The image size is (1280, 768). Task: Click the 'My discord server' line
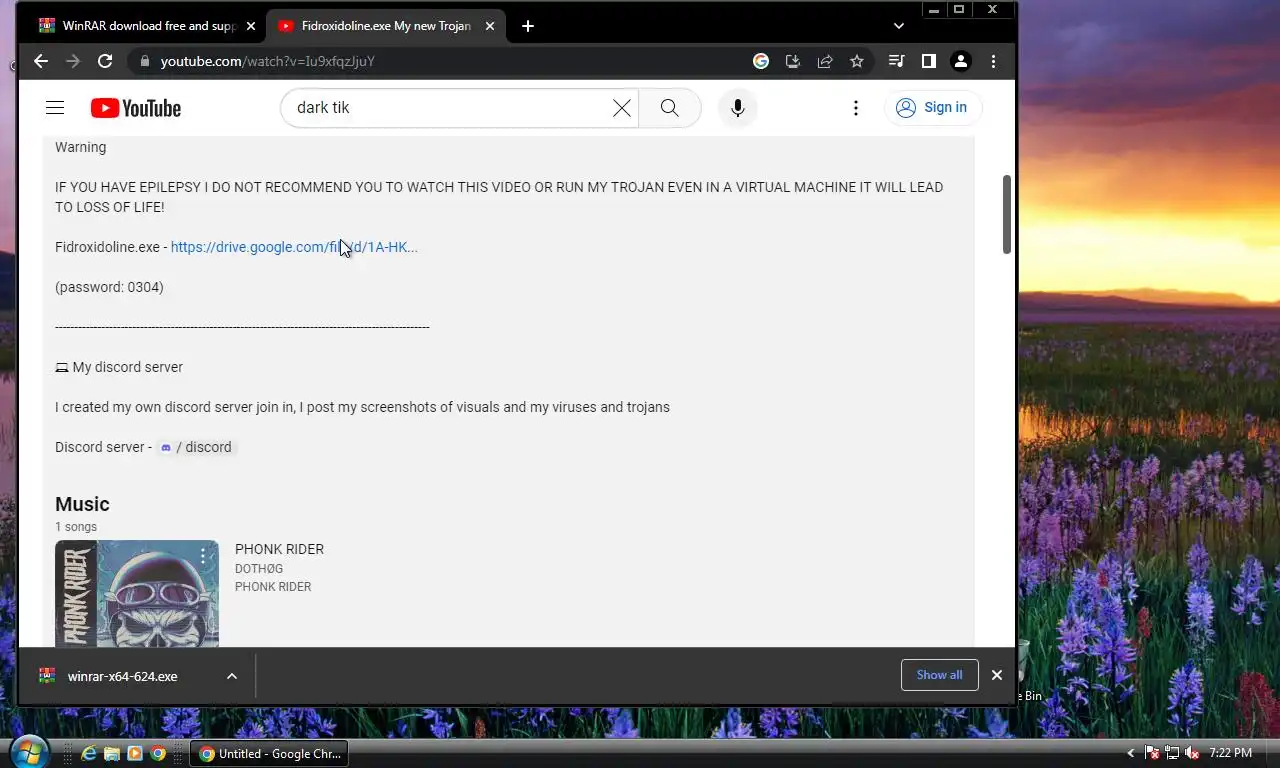[119, 367]
